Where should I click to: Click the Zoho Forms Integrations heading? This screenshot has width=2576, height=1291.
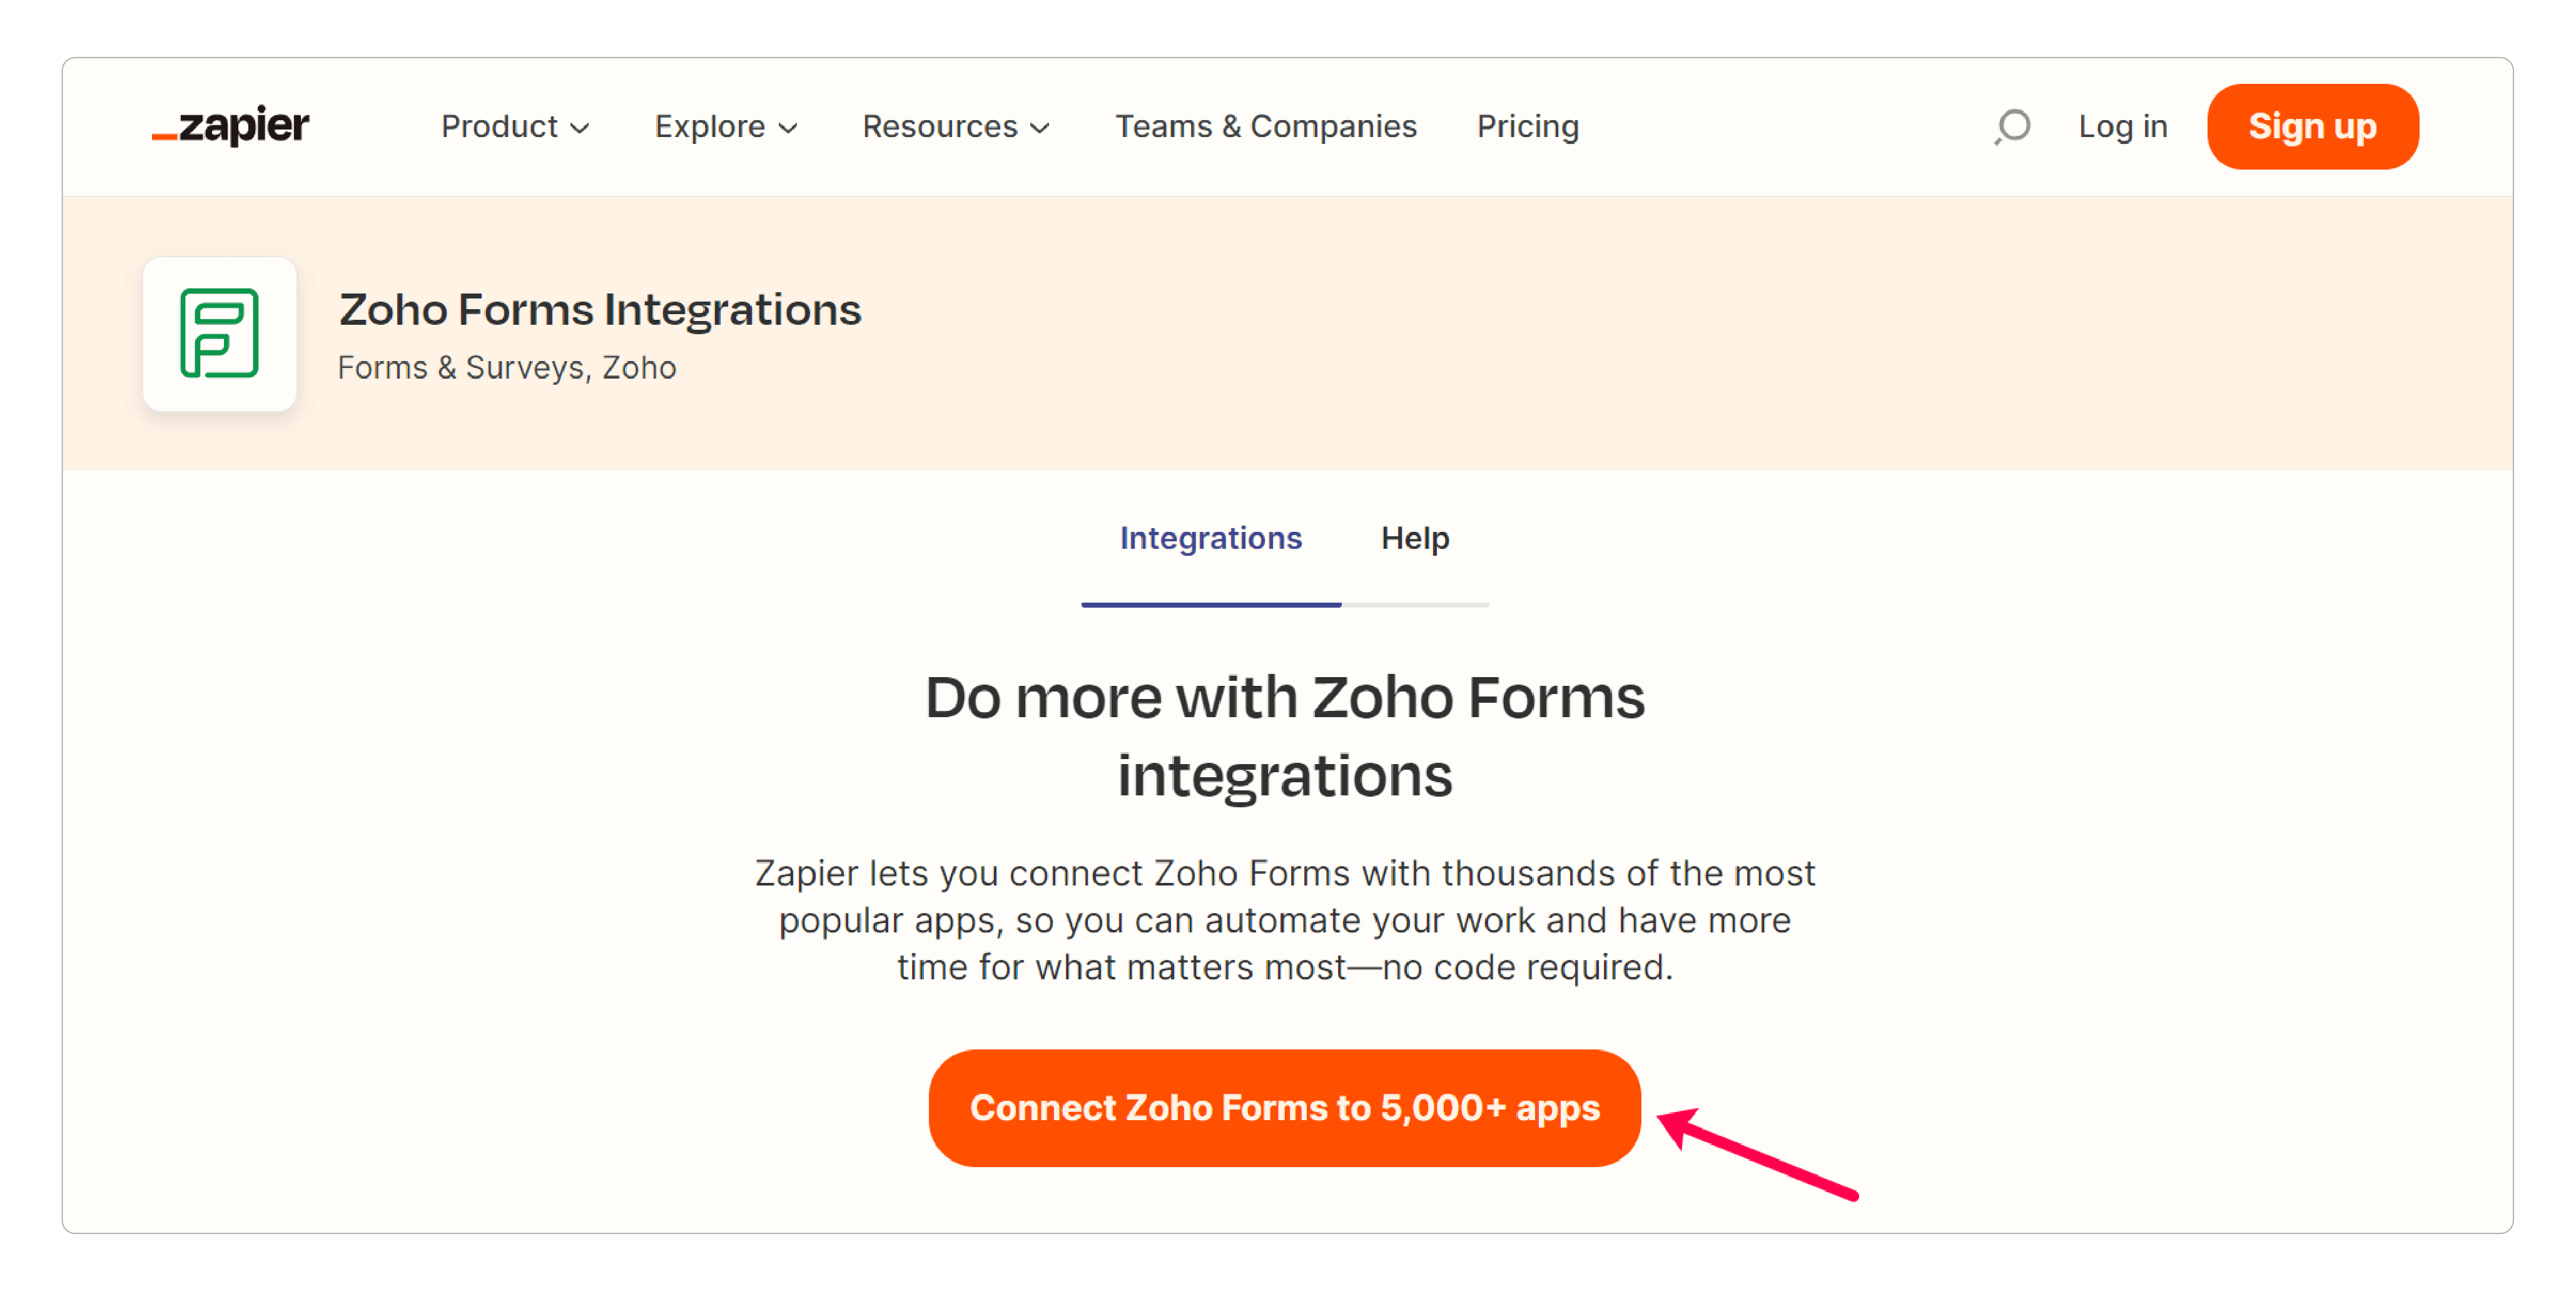click(x=600, y=310)
